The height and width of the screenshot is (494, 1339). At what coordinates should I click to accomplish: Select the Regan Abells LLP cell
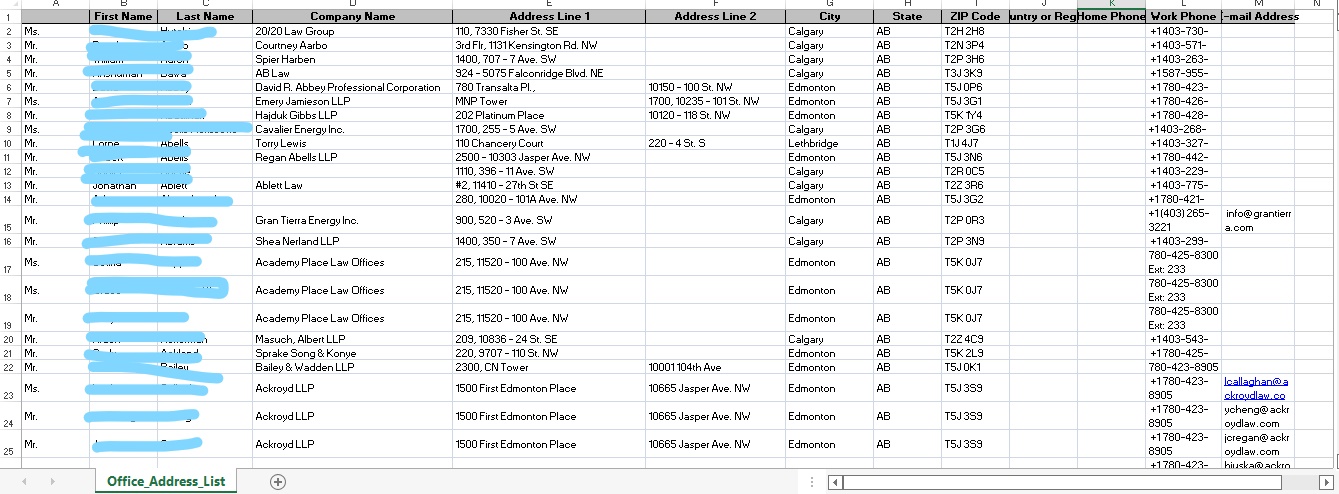[x=352, y=157]
